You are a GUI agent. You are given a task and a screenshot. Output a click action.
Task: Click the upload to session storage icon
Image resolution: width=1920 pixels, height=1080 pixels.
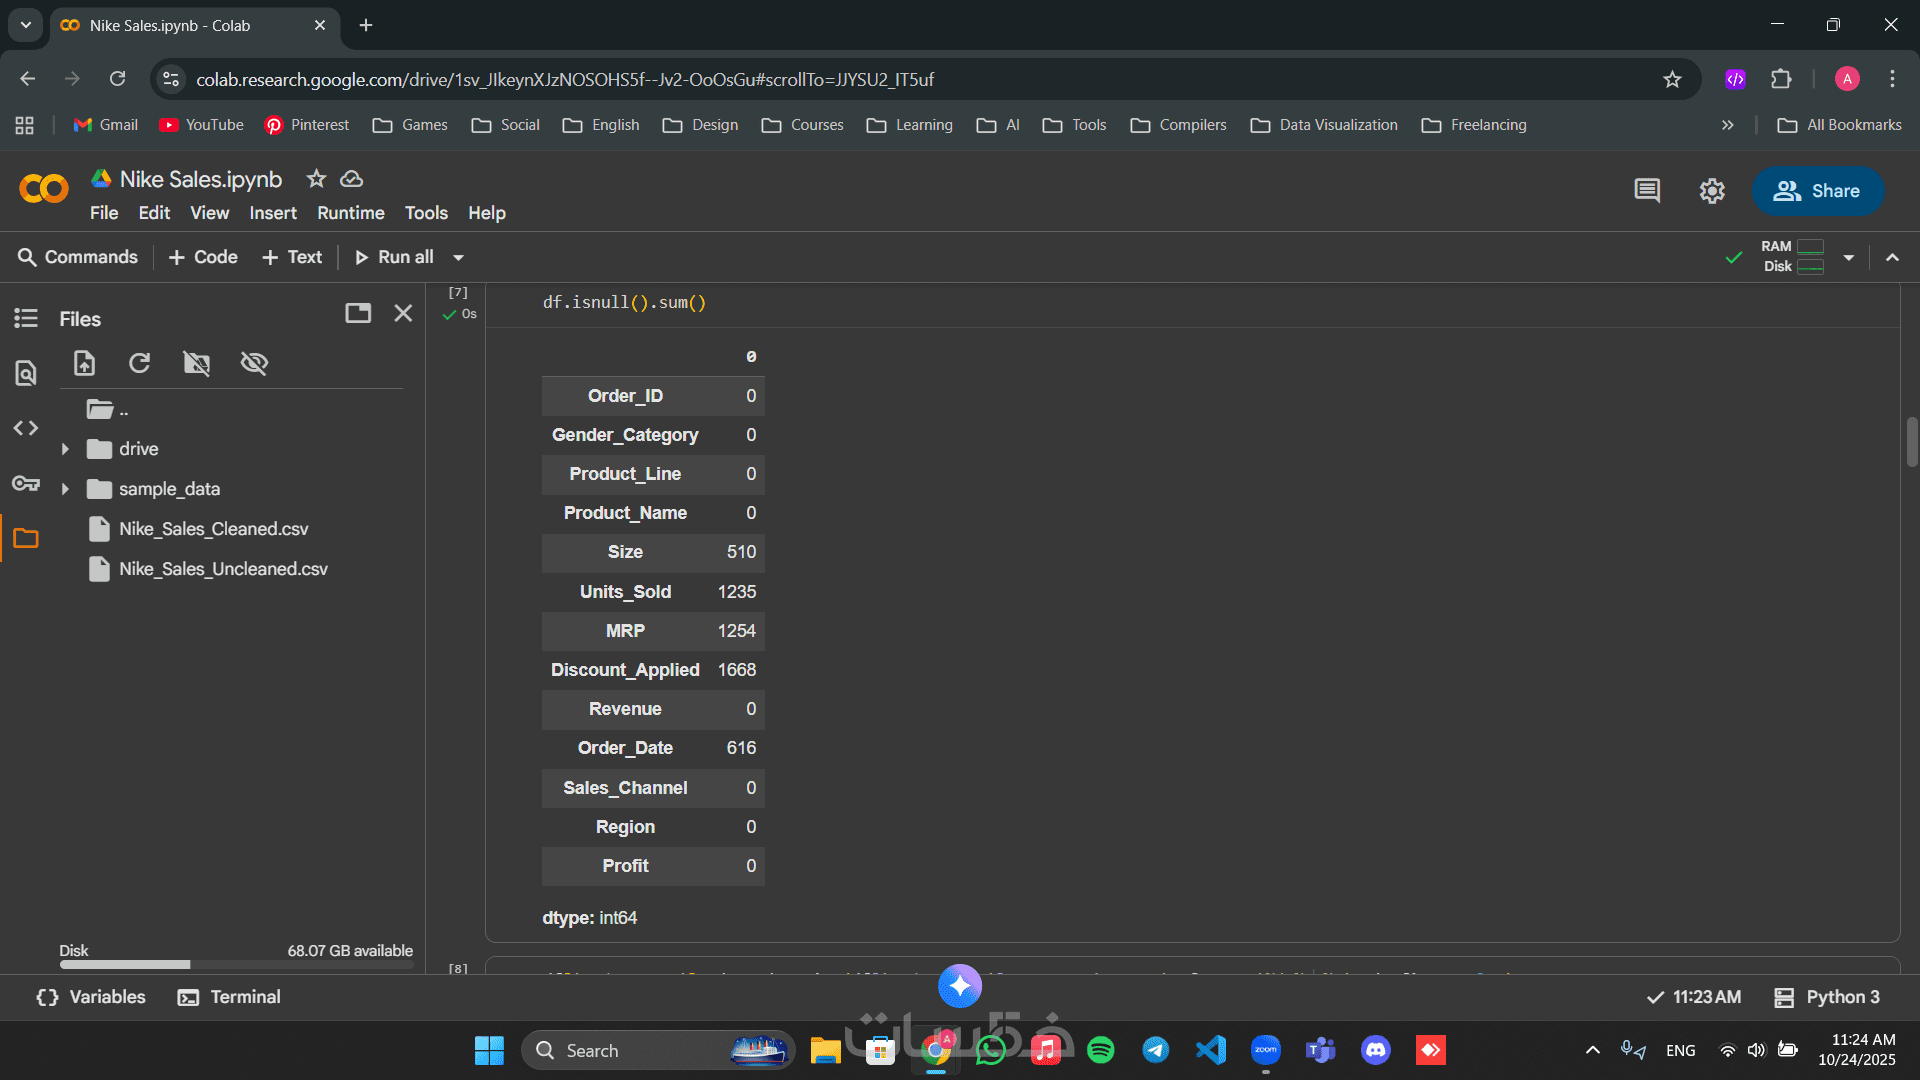tap(85, 363)
